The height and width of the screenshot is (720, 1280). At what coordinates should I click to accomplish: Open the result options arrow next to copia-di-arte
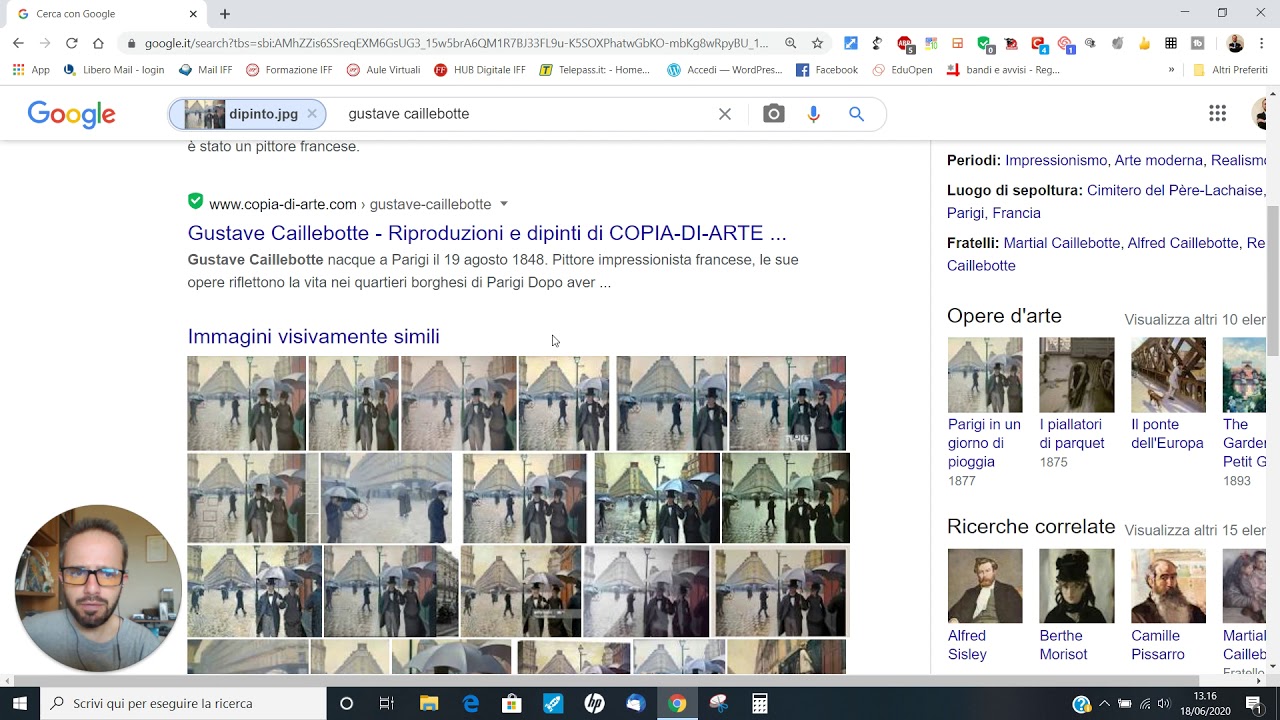click(x=504, y=204)
